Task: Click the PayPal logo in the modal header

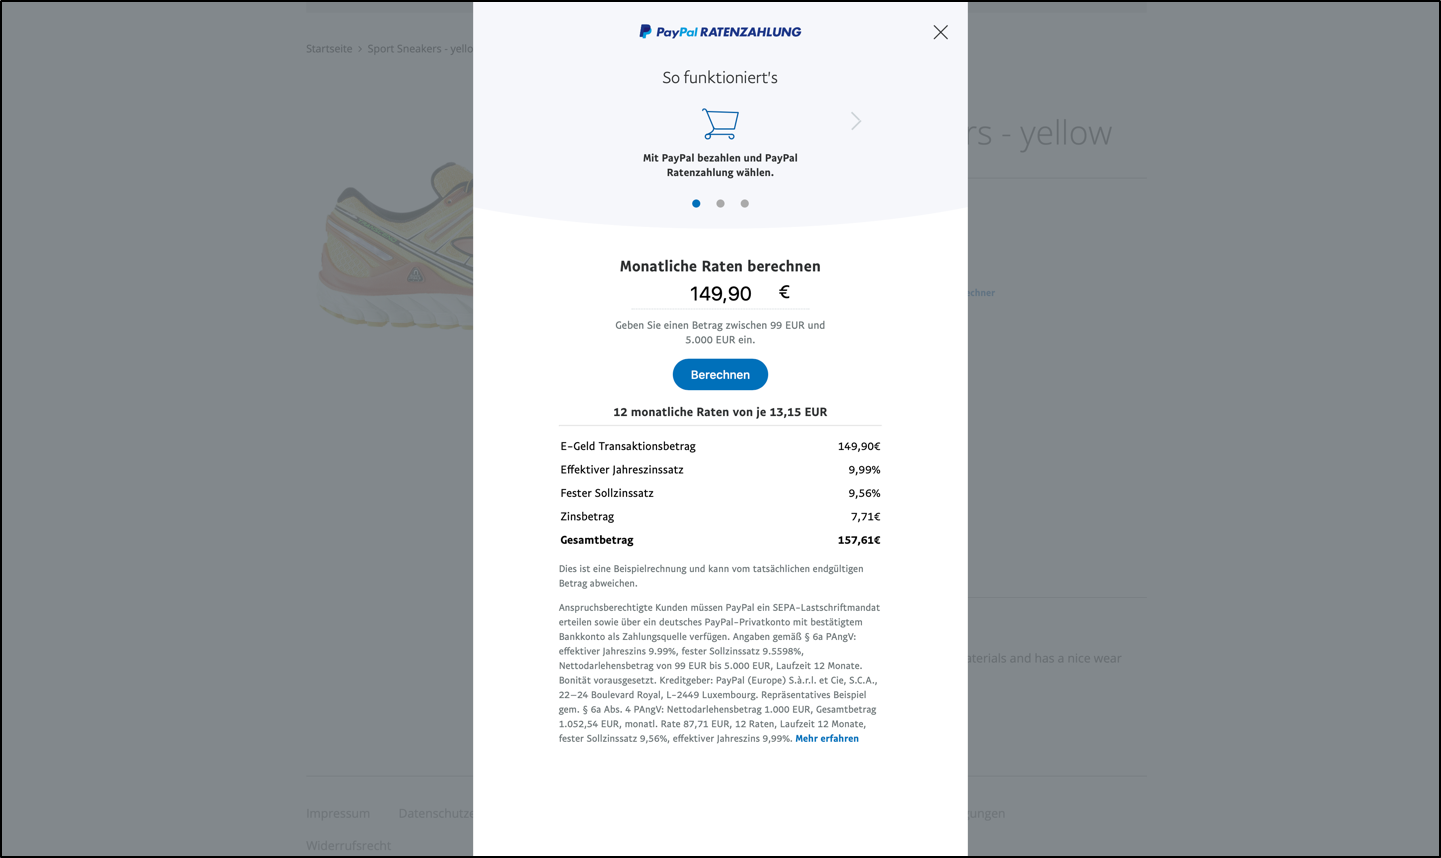Action: (719, 31)
